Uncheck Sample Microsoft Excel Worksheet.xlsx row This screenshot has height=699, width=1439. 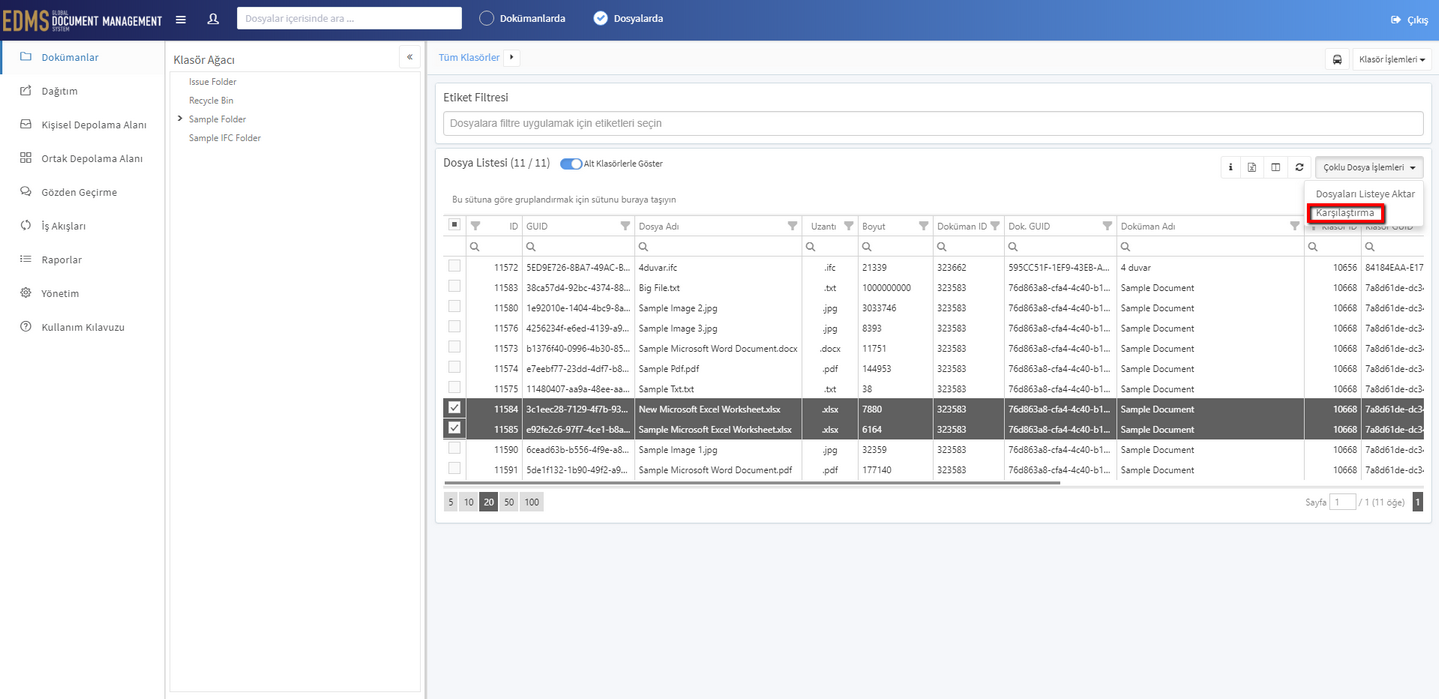455,428
